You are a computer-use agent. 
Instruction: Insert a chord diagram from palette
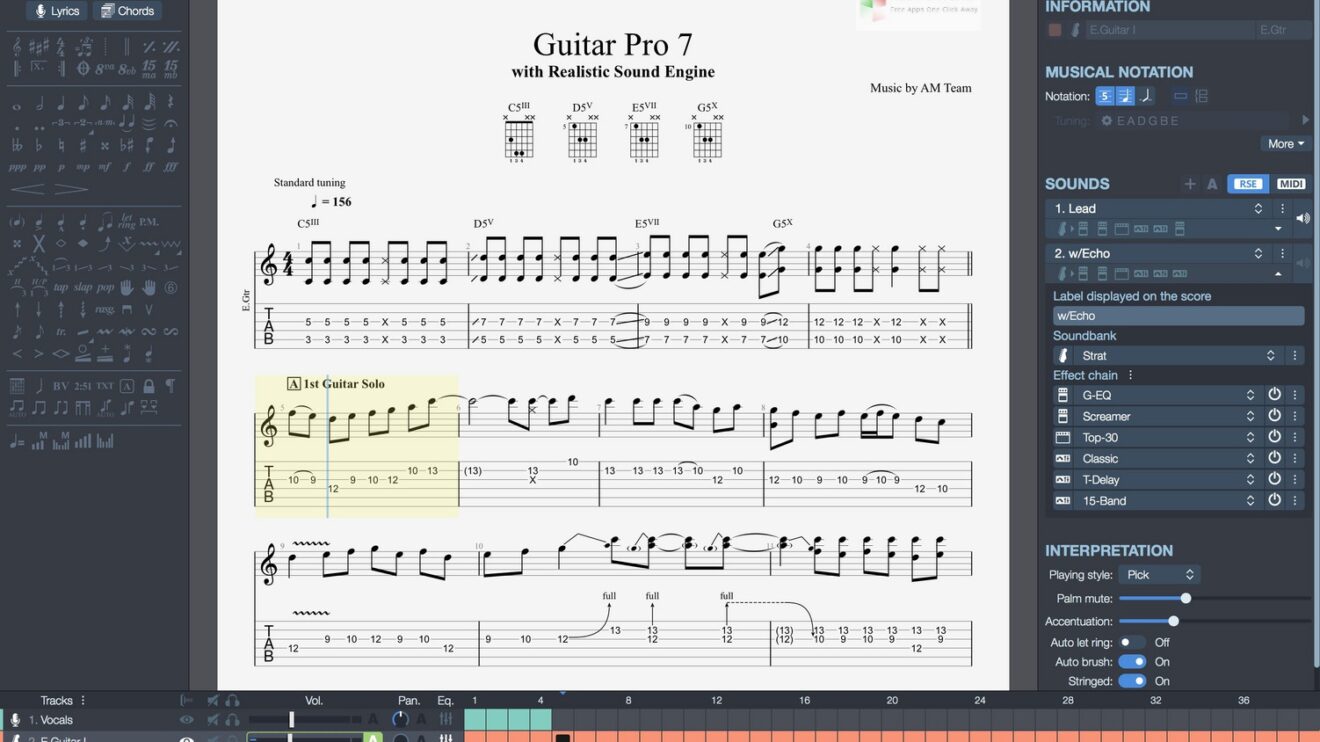coord(17,386)
